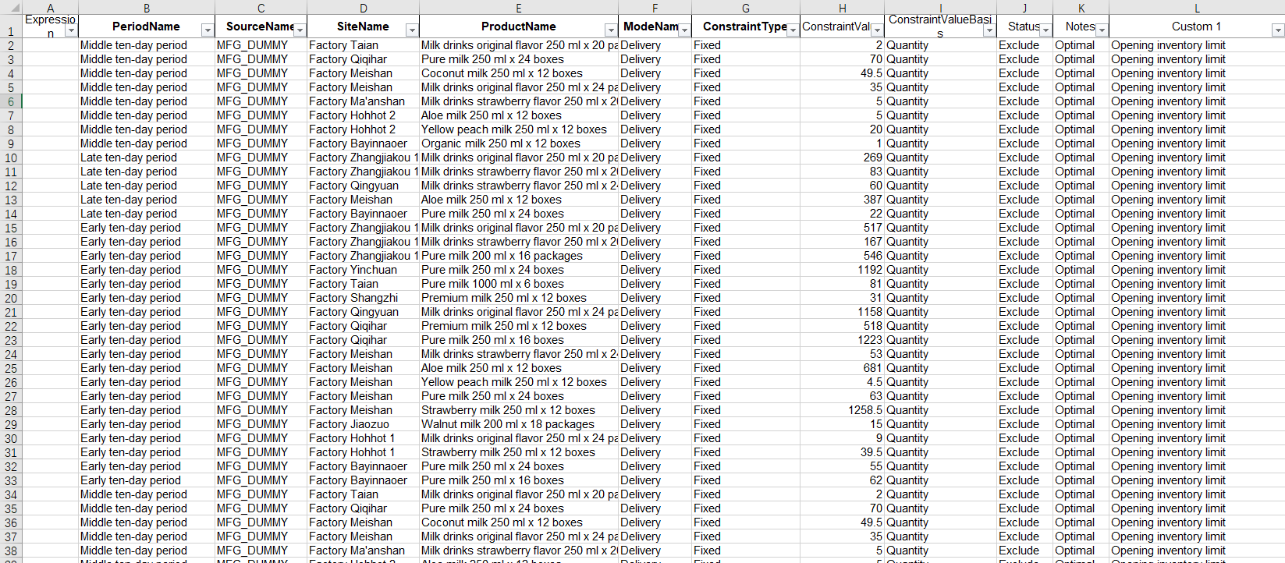Click row header 28
The image size is (1285, 563).
coord(10,410)
